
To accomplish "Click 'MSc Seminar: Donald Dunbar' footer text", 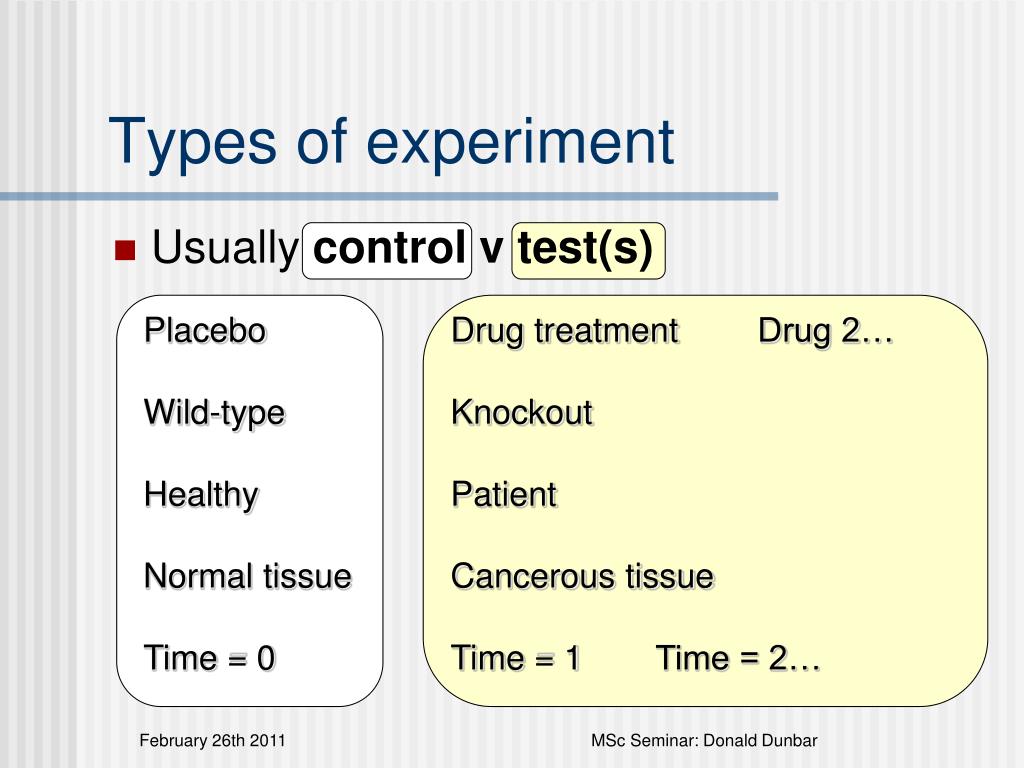I will click(x=704, y=741).
